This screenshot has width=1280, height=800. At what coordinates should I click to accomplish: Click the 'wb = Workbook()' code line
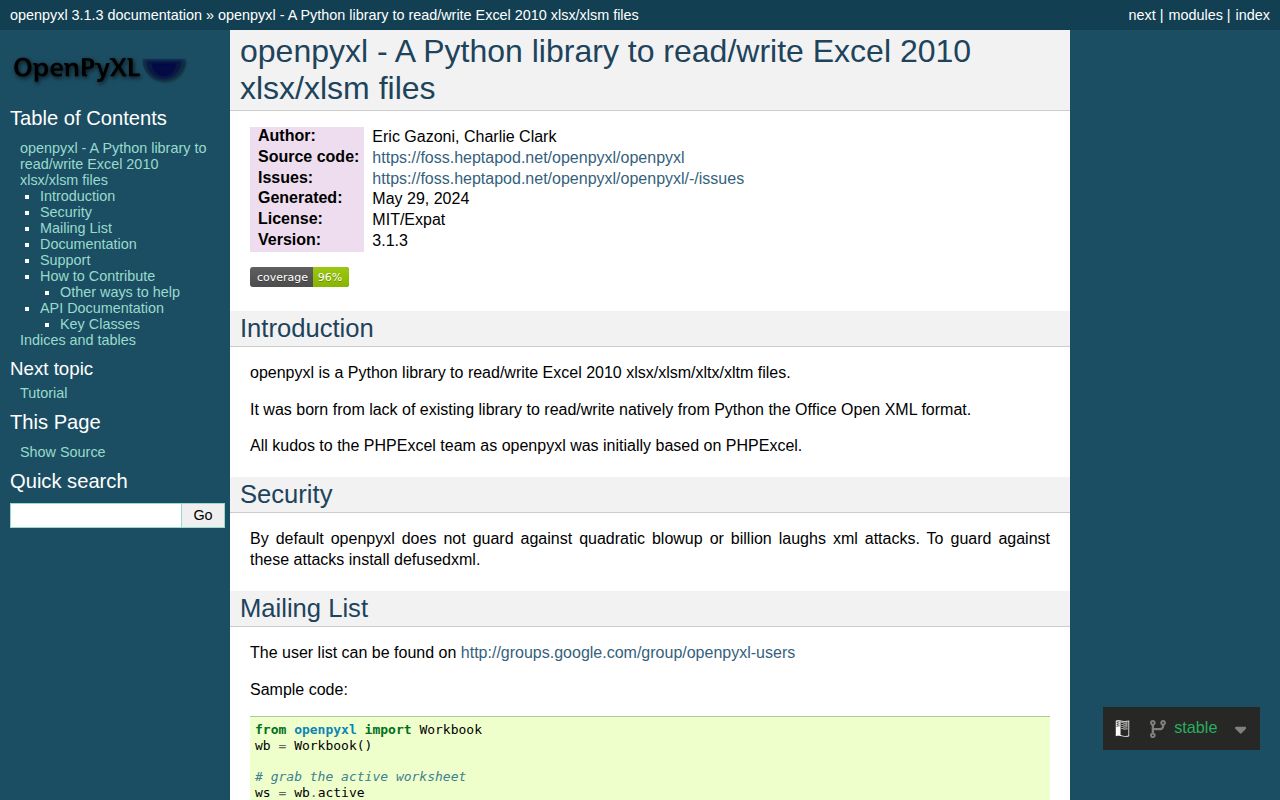pos(313,745)
